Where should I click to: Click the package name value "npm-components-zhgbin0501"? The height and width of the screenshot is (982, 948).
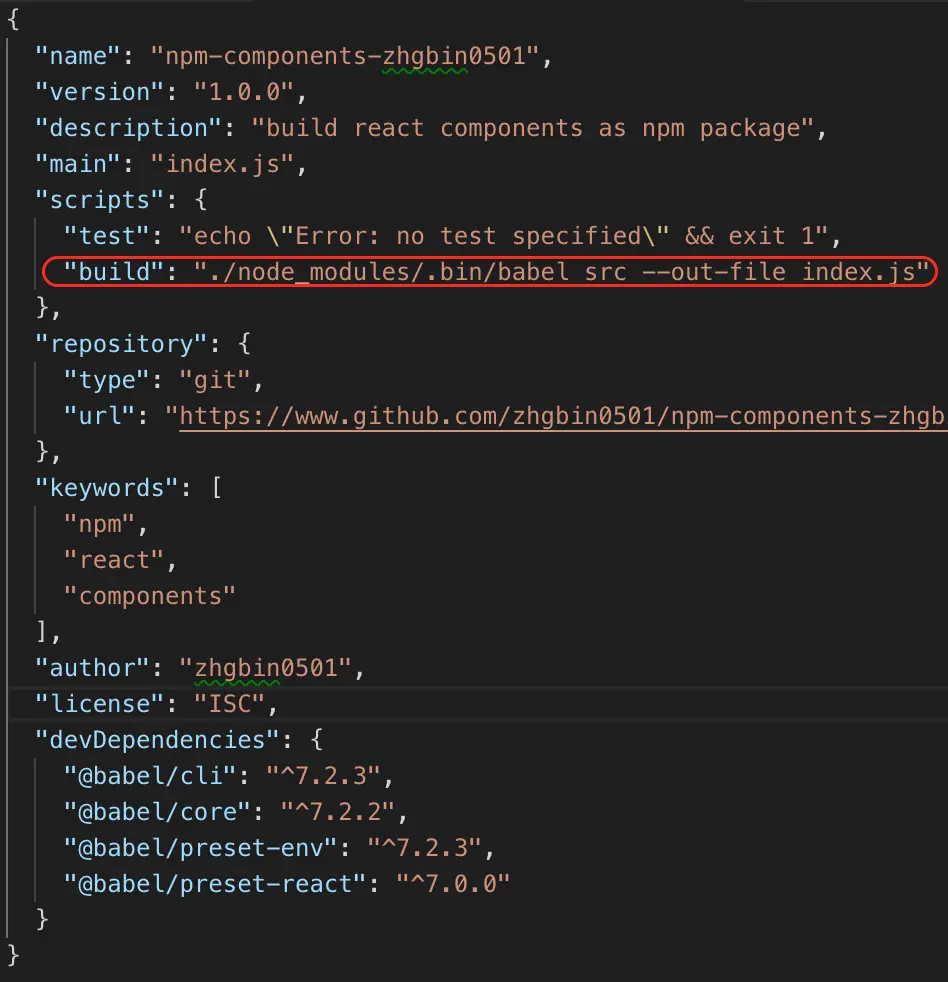pos(344,56)
